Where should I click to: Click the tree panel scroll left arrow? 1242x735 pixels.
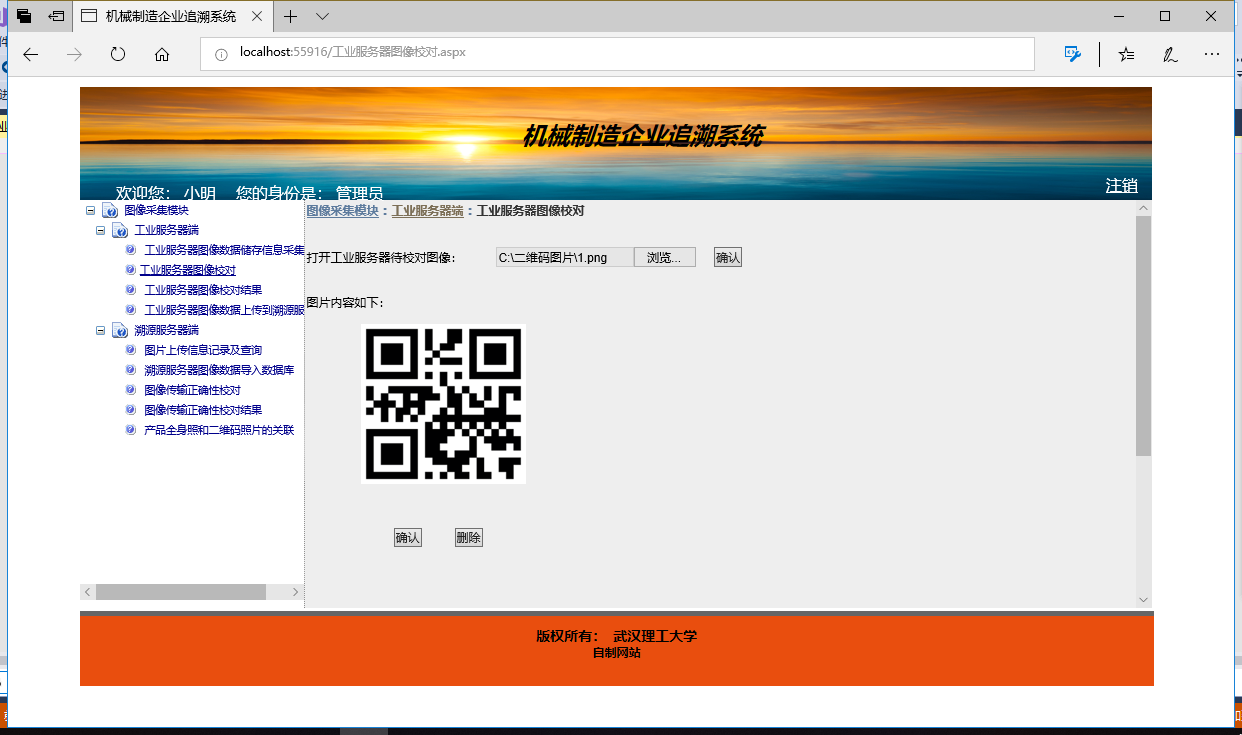(88, 592)
